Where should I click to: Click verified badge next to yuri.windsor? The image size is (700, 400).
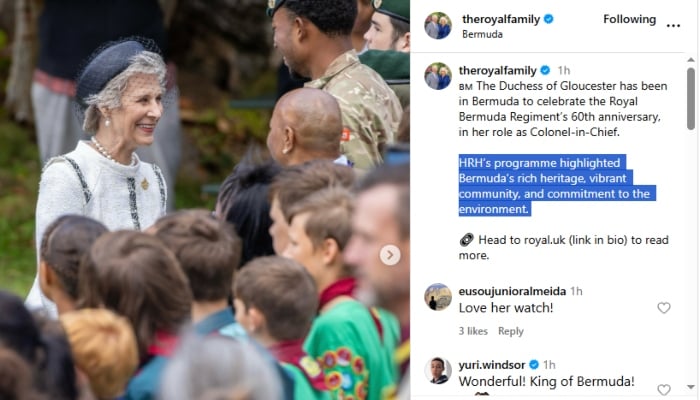pyautogui.click(x=534, y=365)
